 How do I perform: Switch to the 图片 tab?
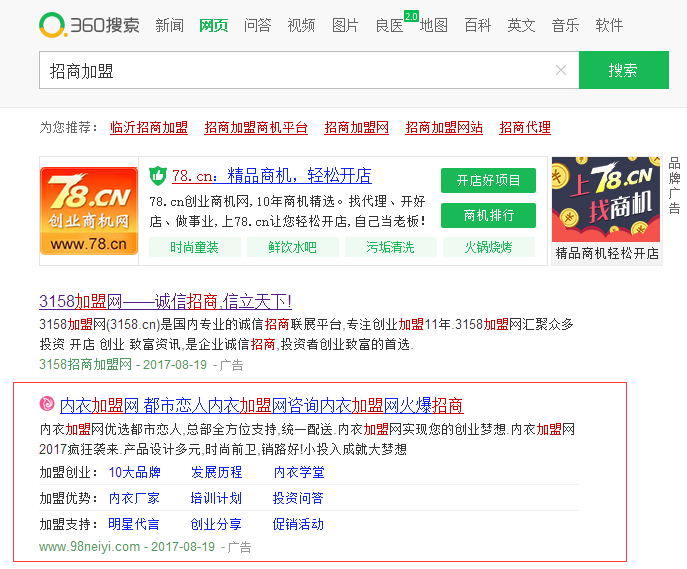(345, 25)
